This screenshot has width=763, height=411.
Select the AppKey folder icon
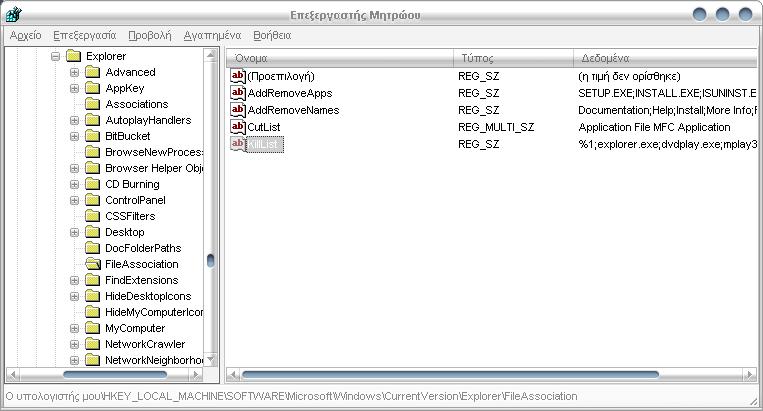92,88
